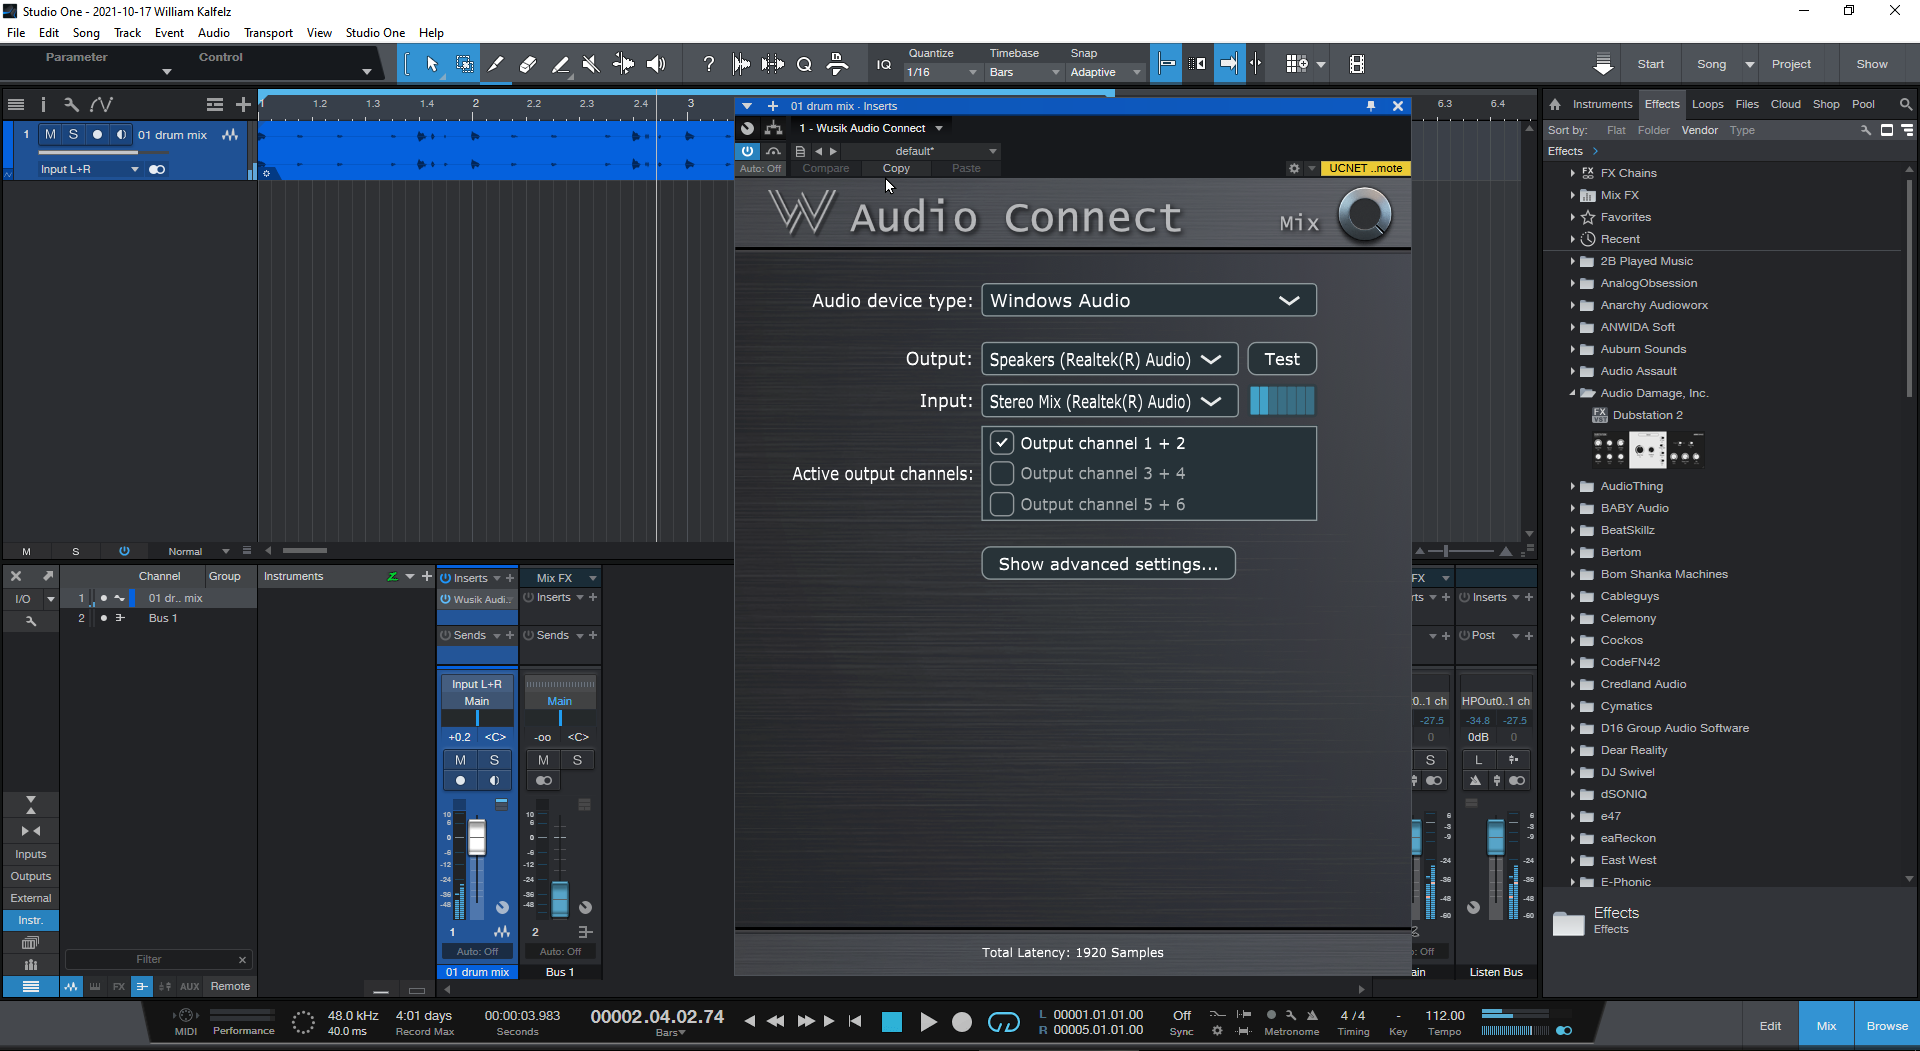Pin the Wusik Audio Connect window
This screenshot has height=1051, width=1920.
click(1370, 106)
